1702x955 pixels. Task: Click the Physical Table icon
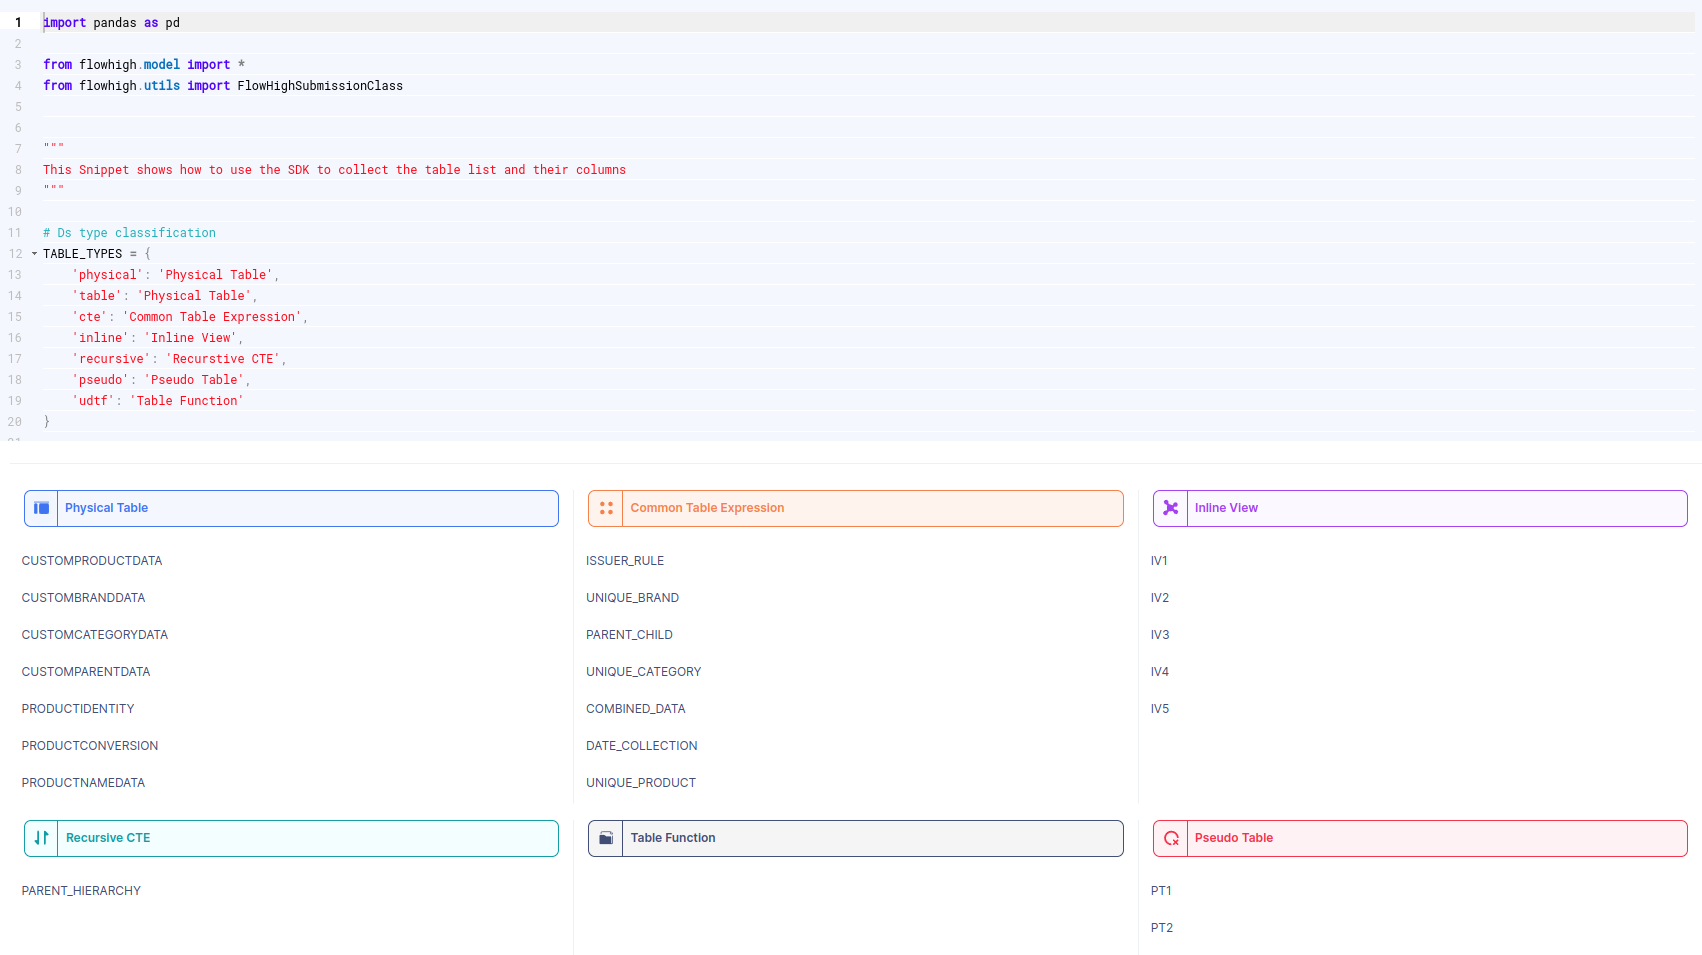[x=41, y=508]
